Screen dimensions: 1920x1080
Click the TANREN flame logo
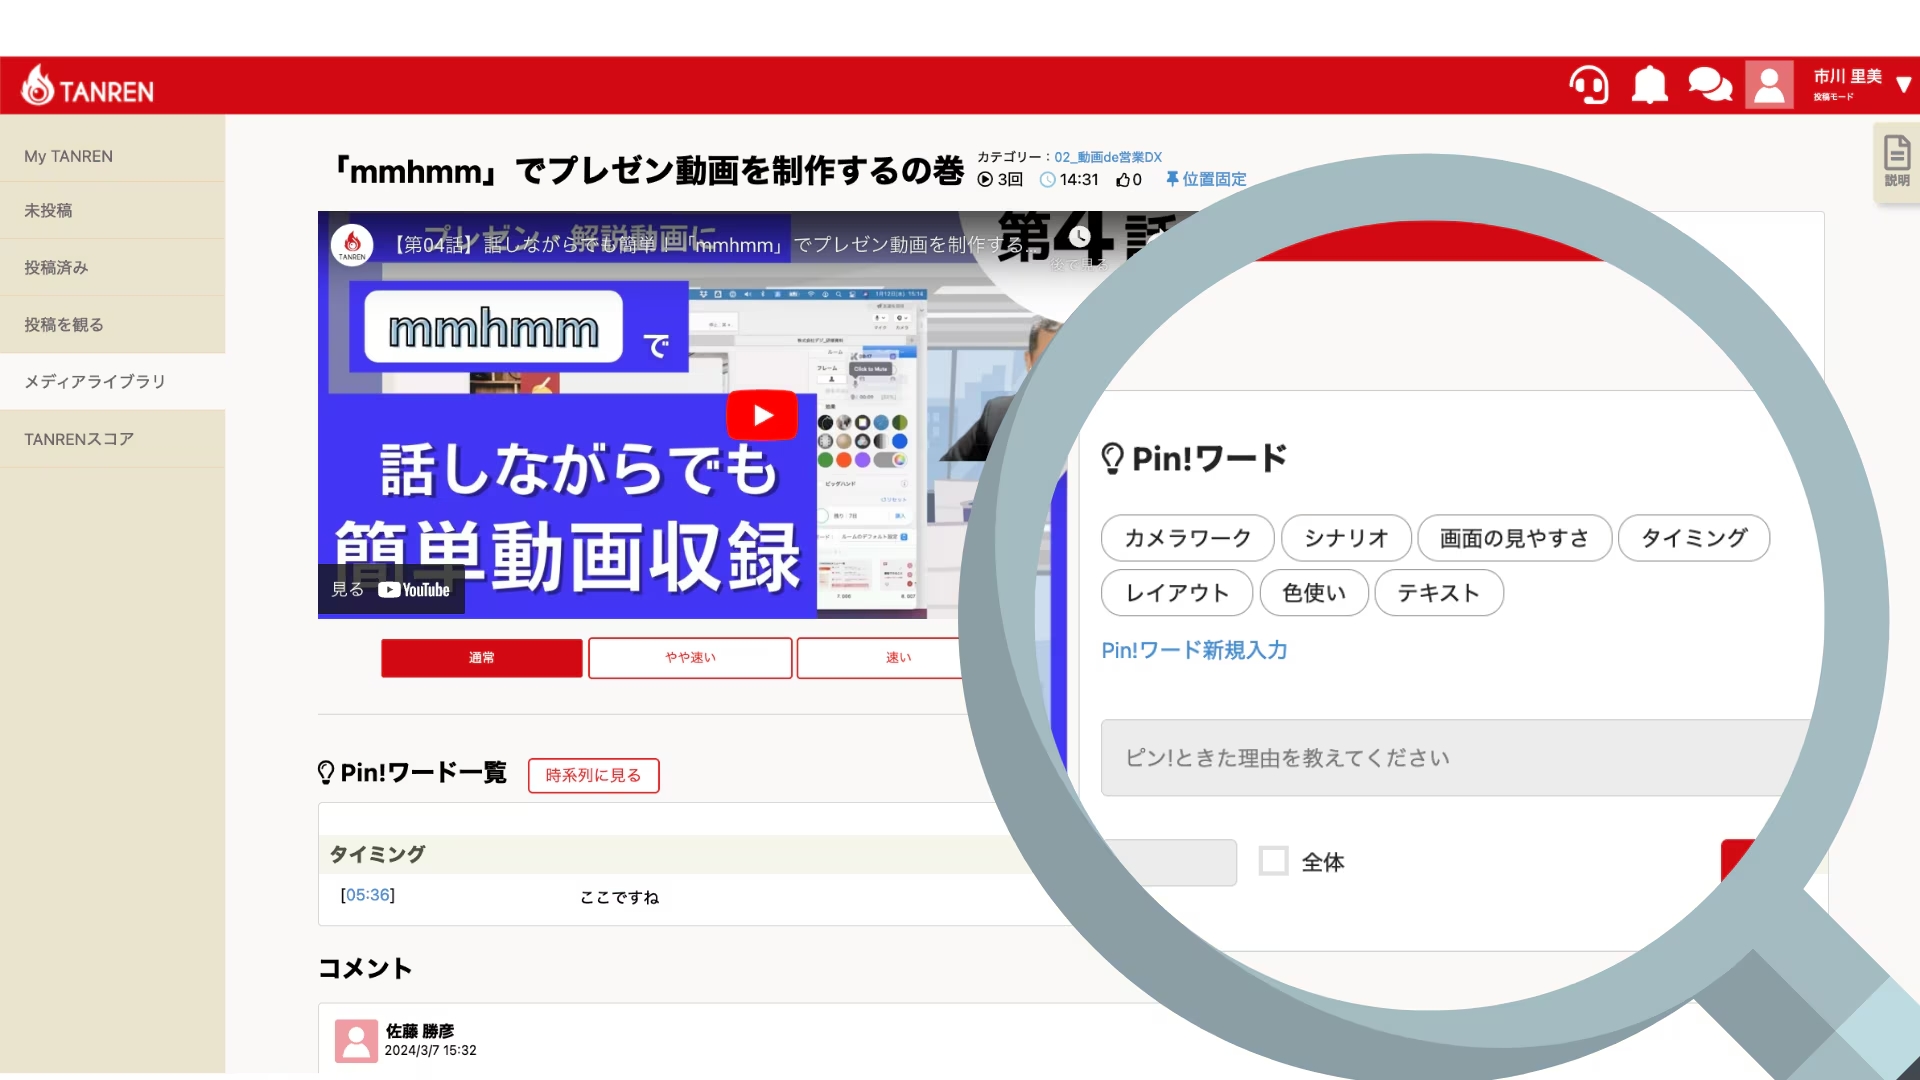tap(38, 86)
